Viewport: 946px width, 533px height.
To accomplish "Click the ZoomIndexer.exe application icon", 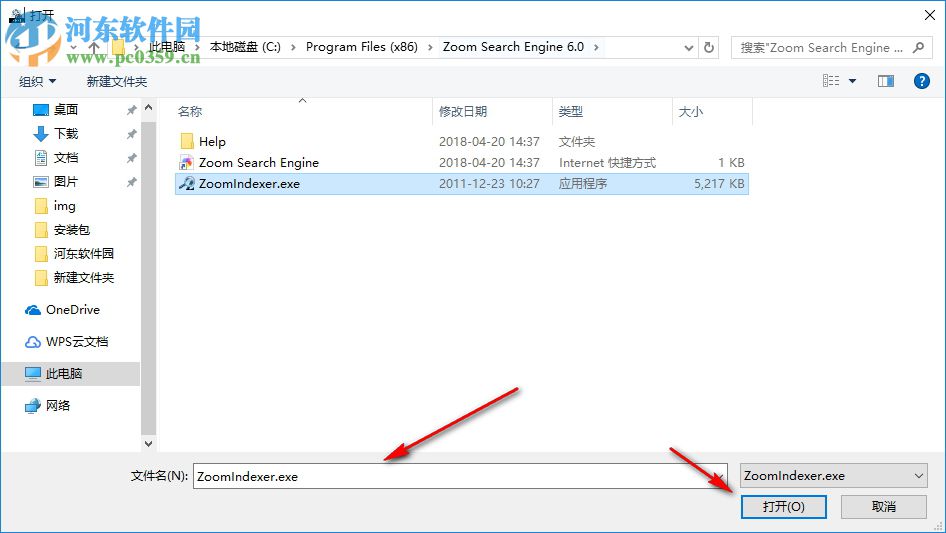I will point(187,184).
